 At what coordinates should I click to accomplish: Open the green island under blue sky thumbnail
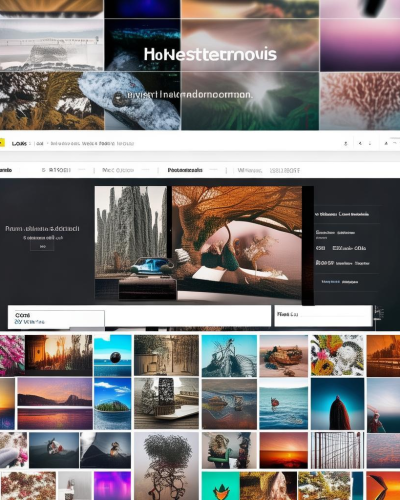coord(113,403)
